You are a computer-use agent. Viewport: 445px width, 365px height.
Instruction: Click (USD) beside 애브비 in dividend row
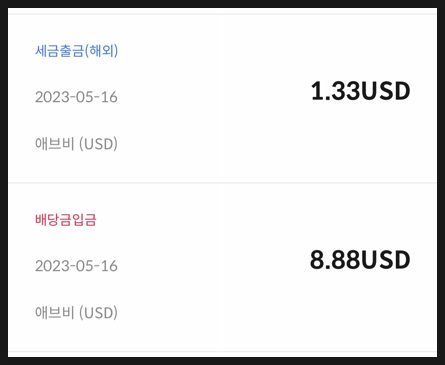click(98, 313)
